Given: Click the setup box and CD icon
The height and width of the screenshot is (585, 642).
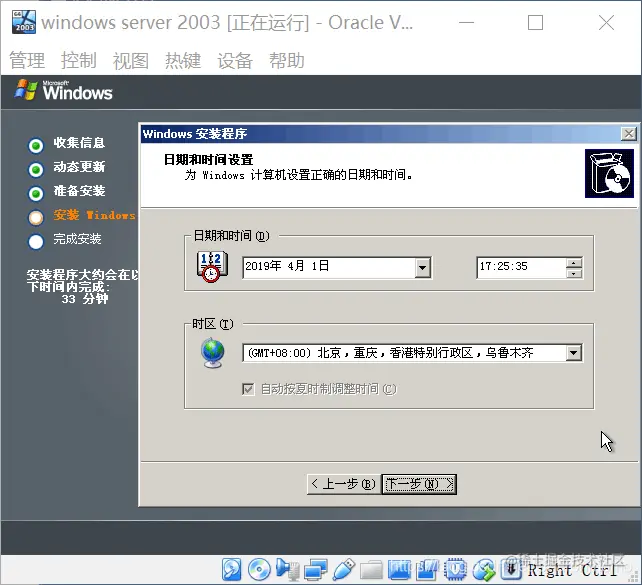Looking at the screenshot, I should tap(609, 174).
